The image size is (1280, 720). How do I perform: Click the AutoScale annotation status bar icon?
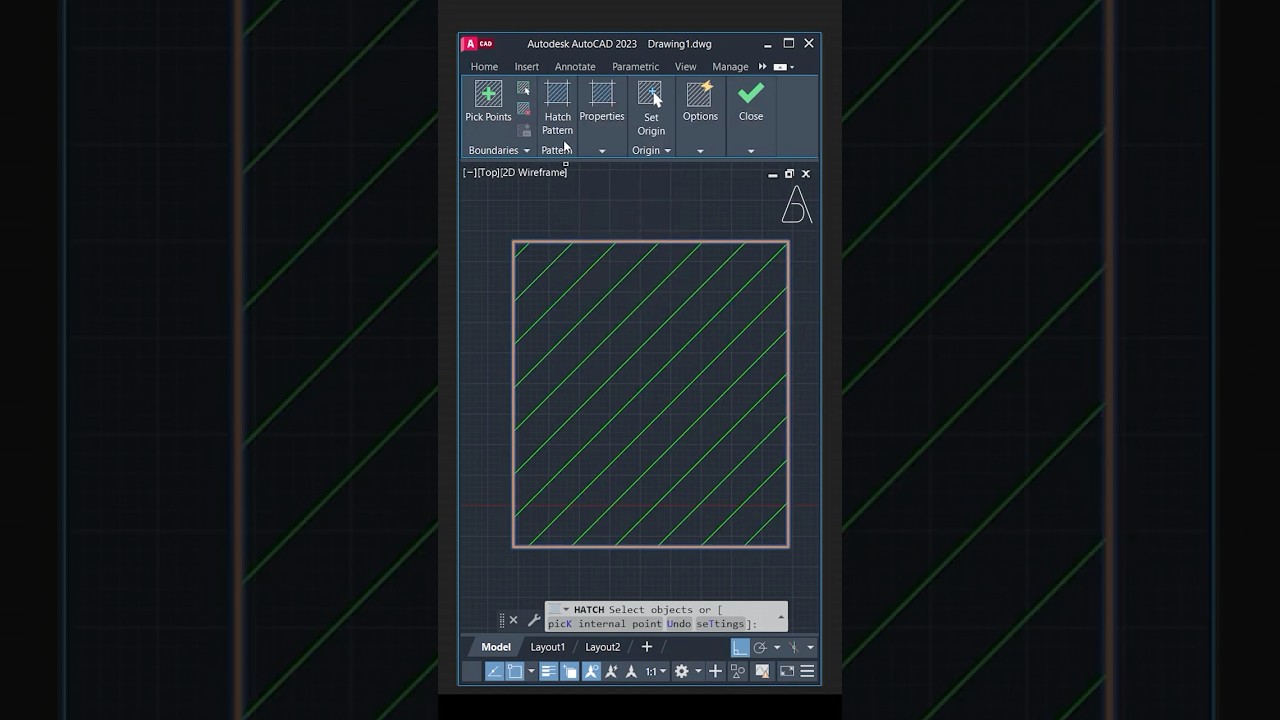(611, 671)
